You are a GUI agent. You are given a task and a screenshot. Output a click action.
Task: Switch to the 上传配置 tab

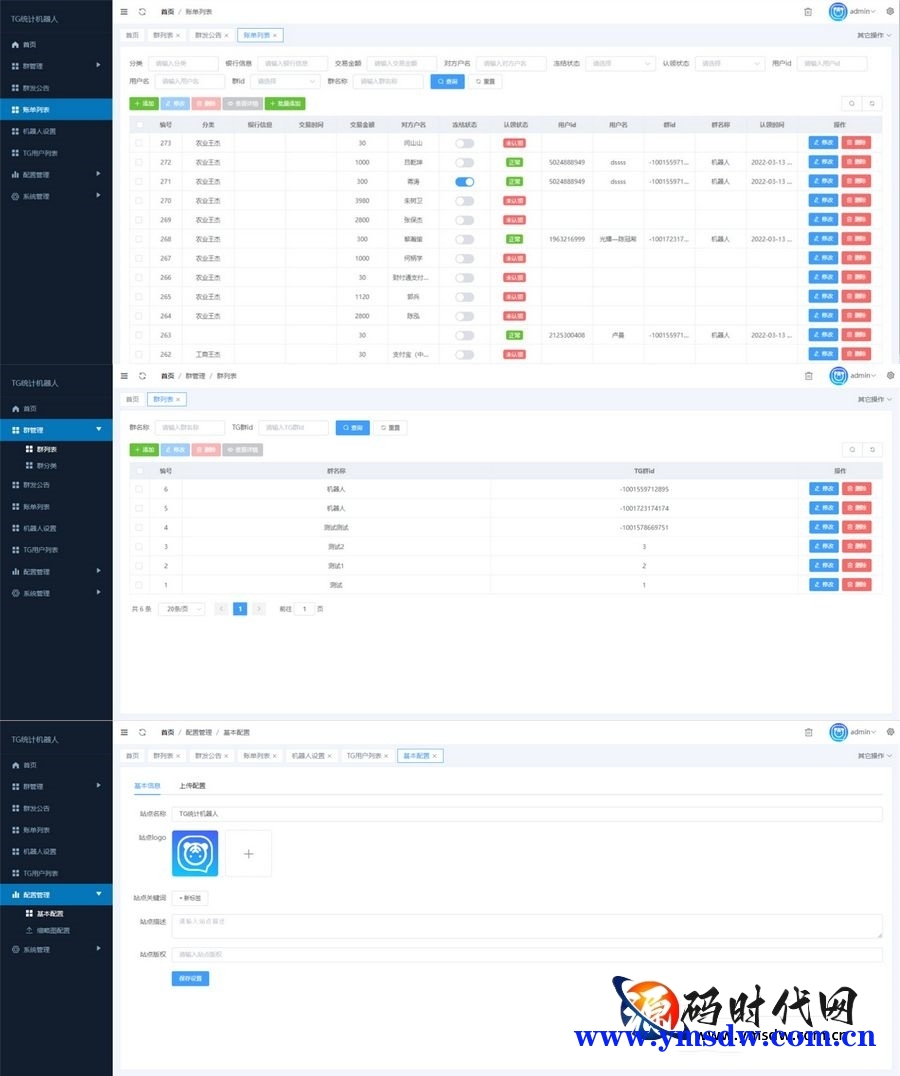(x=192, y=786)
